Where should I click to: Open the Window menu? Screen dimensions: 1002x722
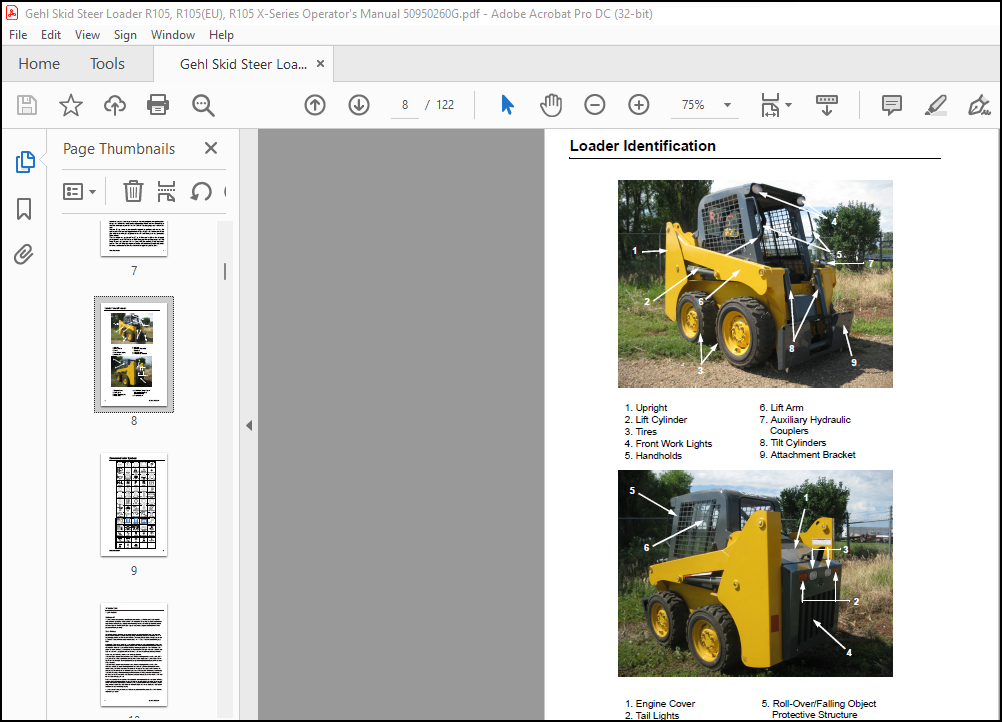tap(173, 35)
